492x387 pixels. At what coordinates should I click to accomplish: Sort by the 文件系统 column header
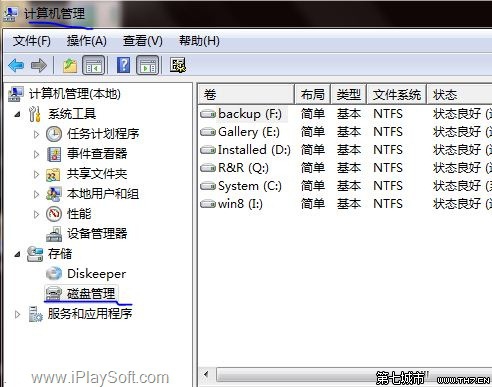tap(397, 95)
